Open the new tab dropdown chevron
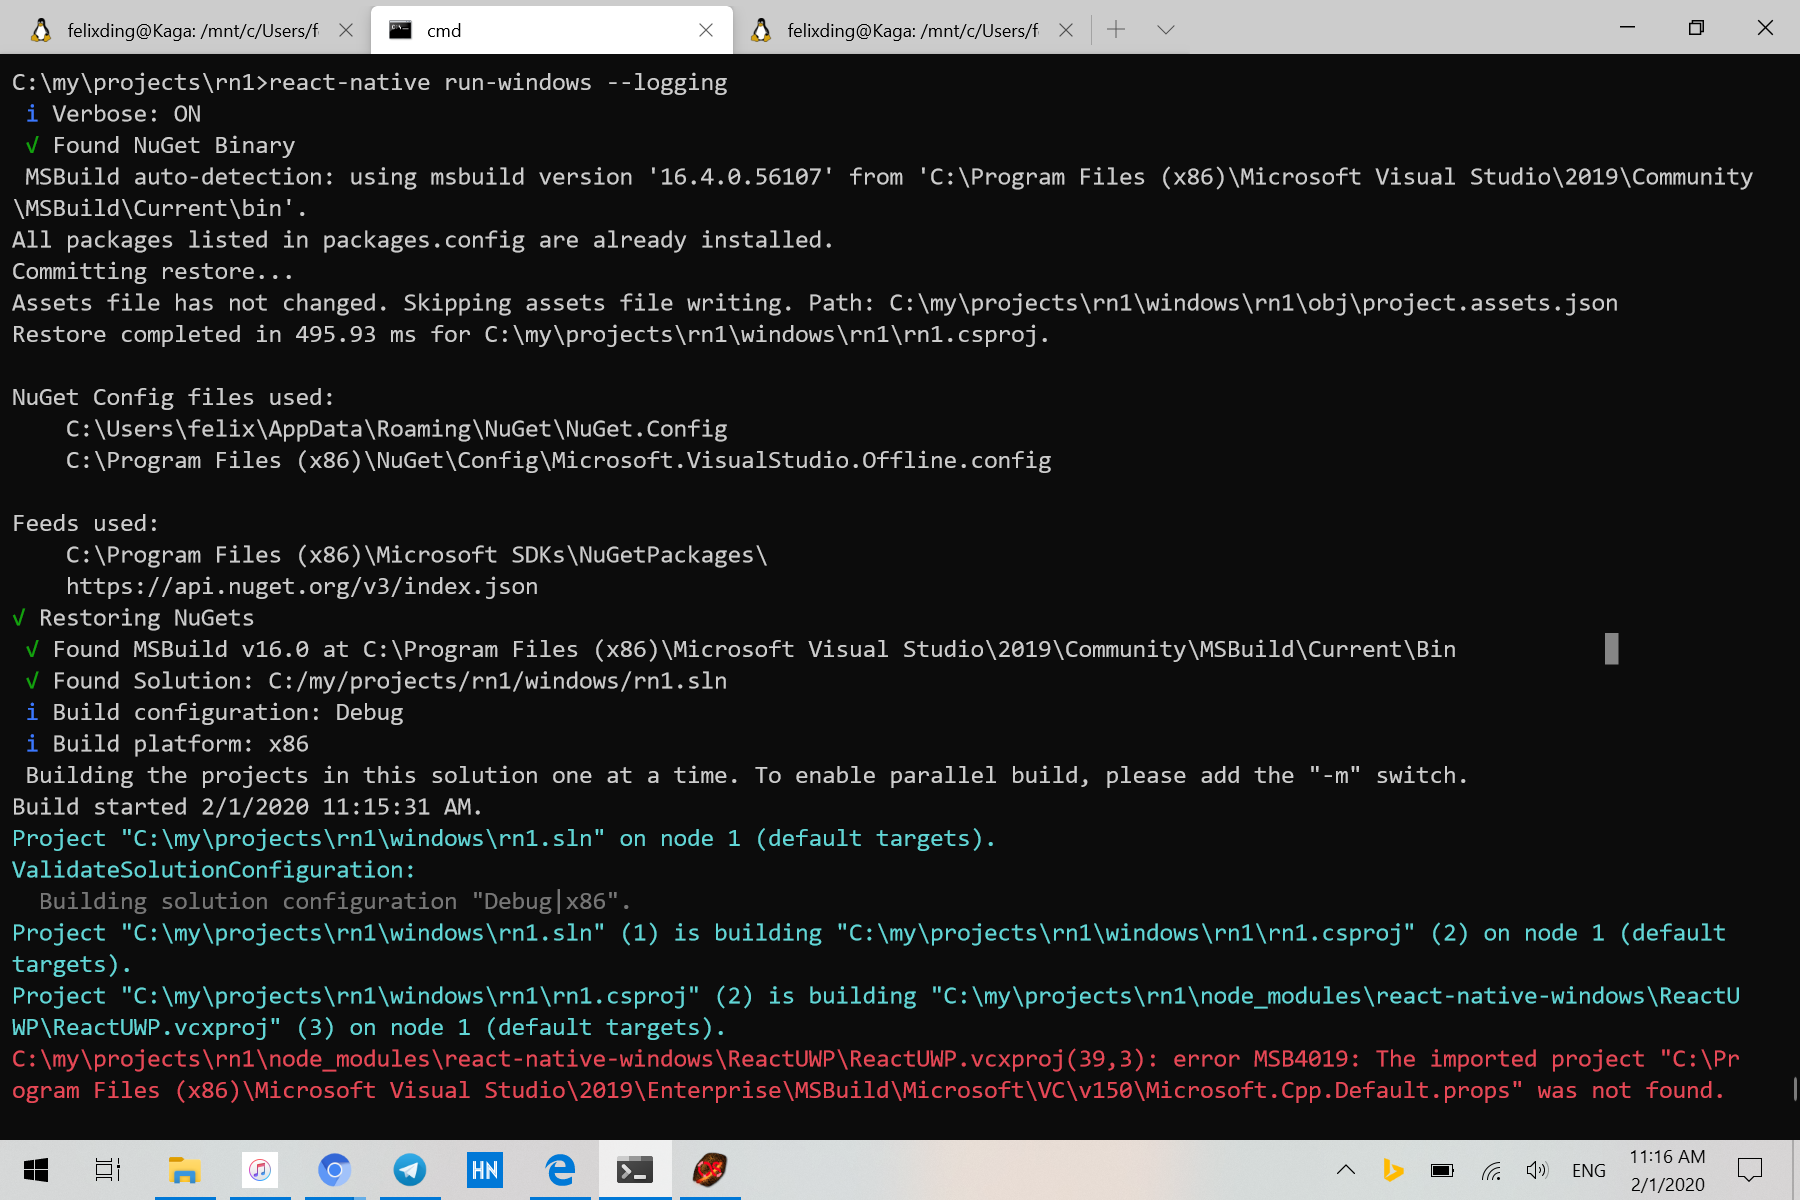This screenshot has height=1200, width=1800. click(x=1166, y=30)
